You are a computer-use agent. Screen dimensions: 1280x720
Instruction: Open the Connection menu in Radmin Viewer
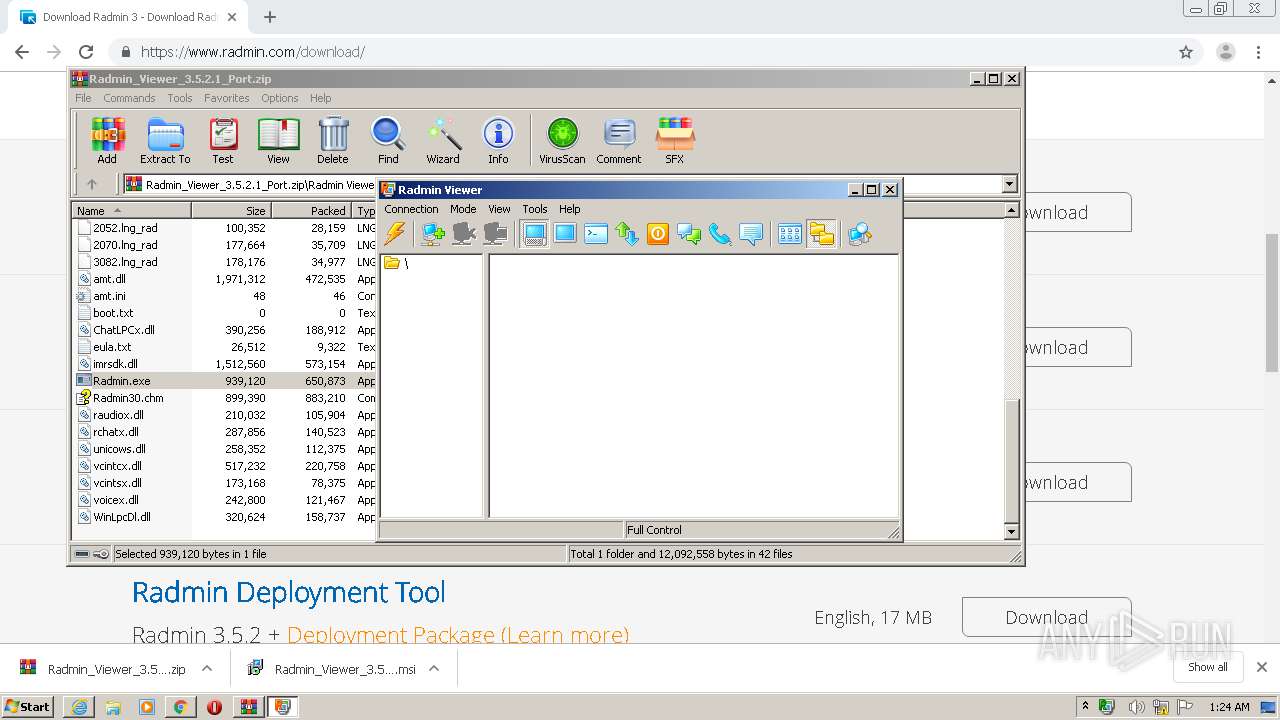pos(411,209)
